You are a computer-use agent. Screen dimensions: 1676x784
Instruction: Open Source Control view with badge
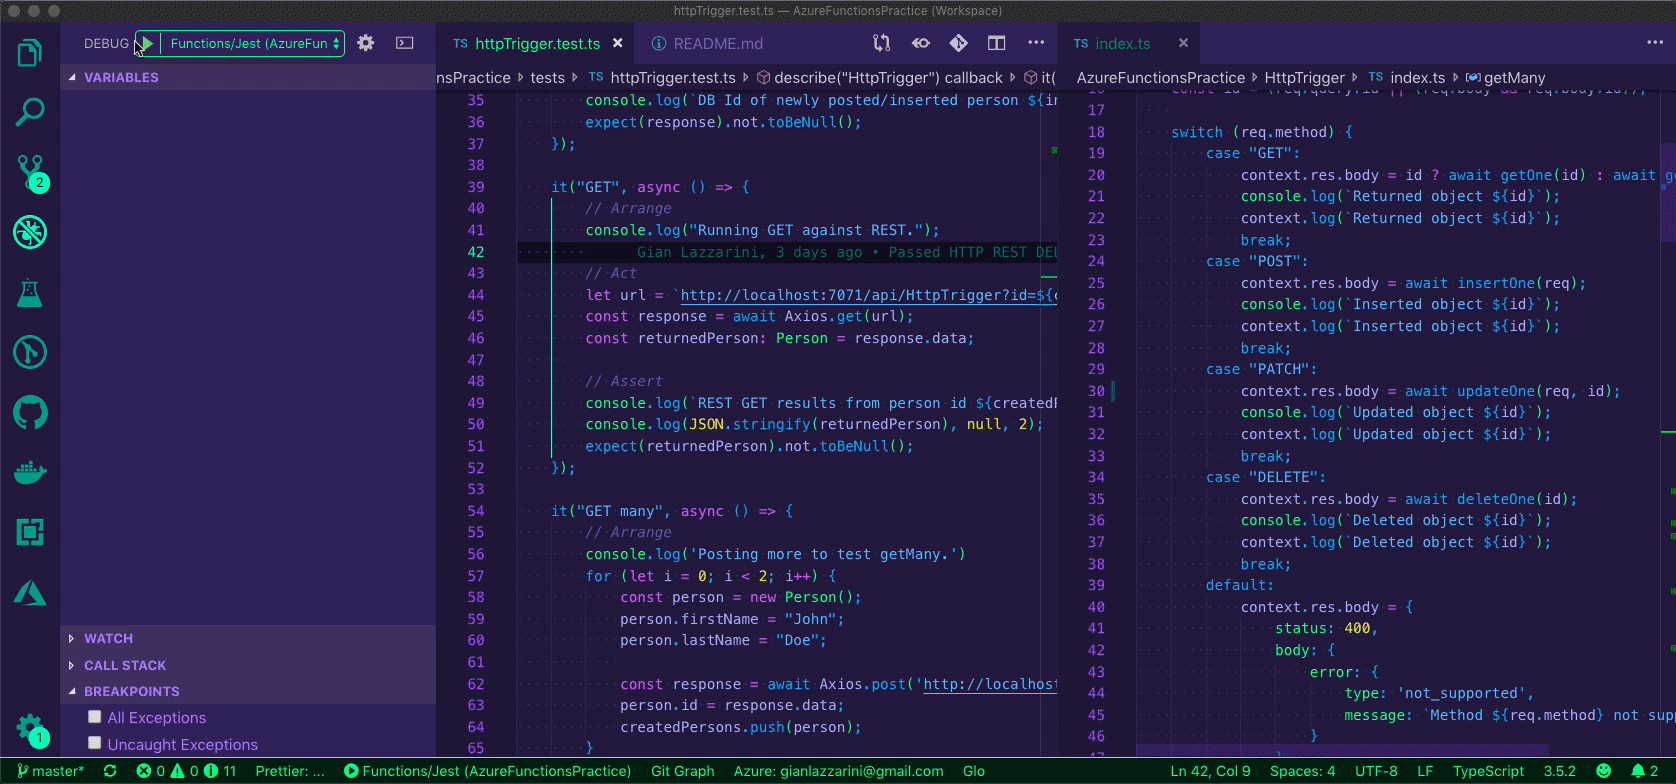[30, 172]
